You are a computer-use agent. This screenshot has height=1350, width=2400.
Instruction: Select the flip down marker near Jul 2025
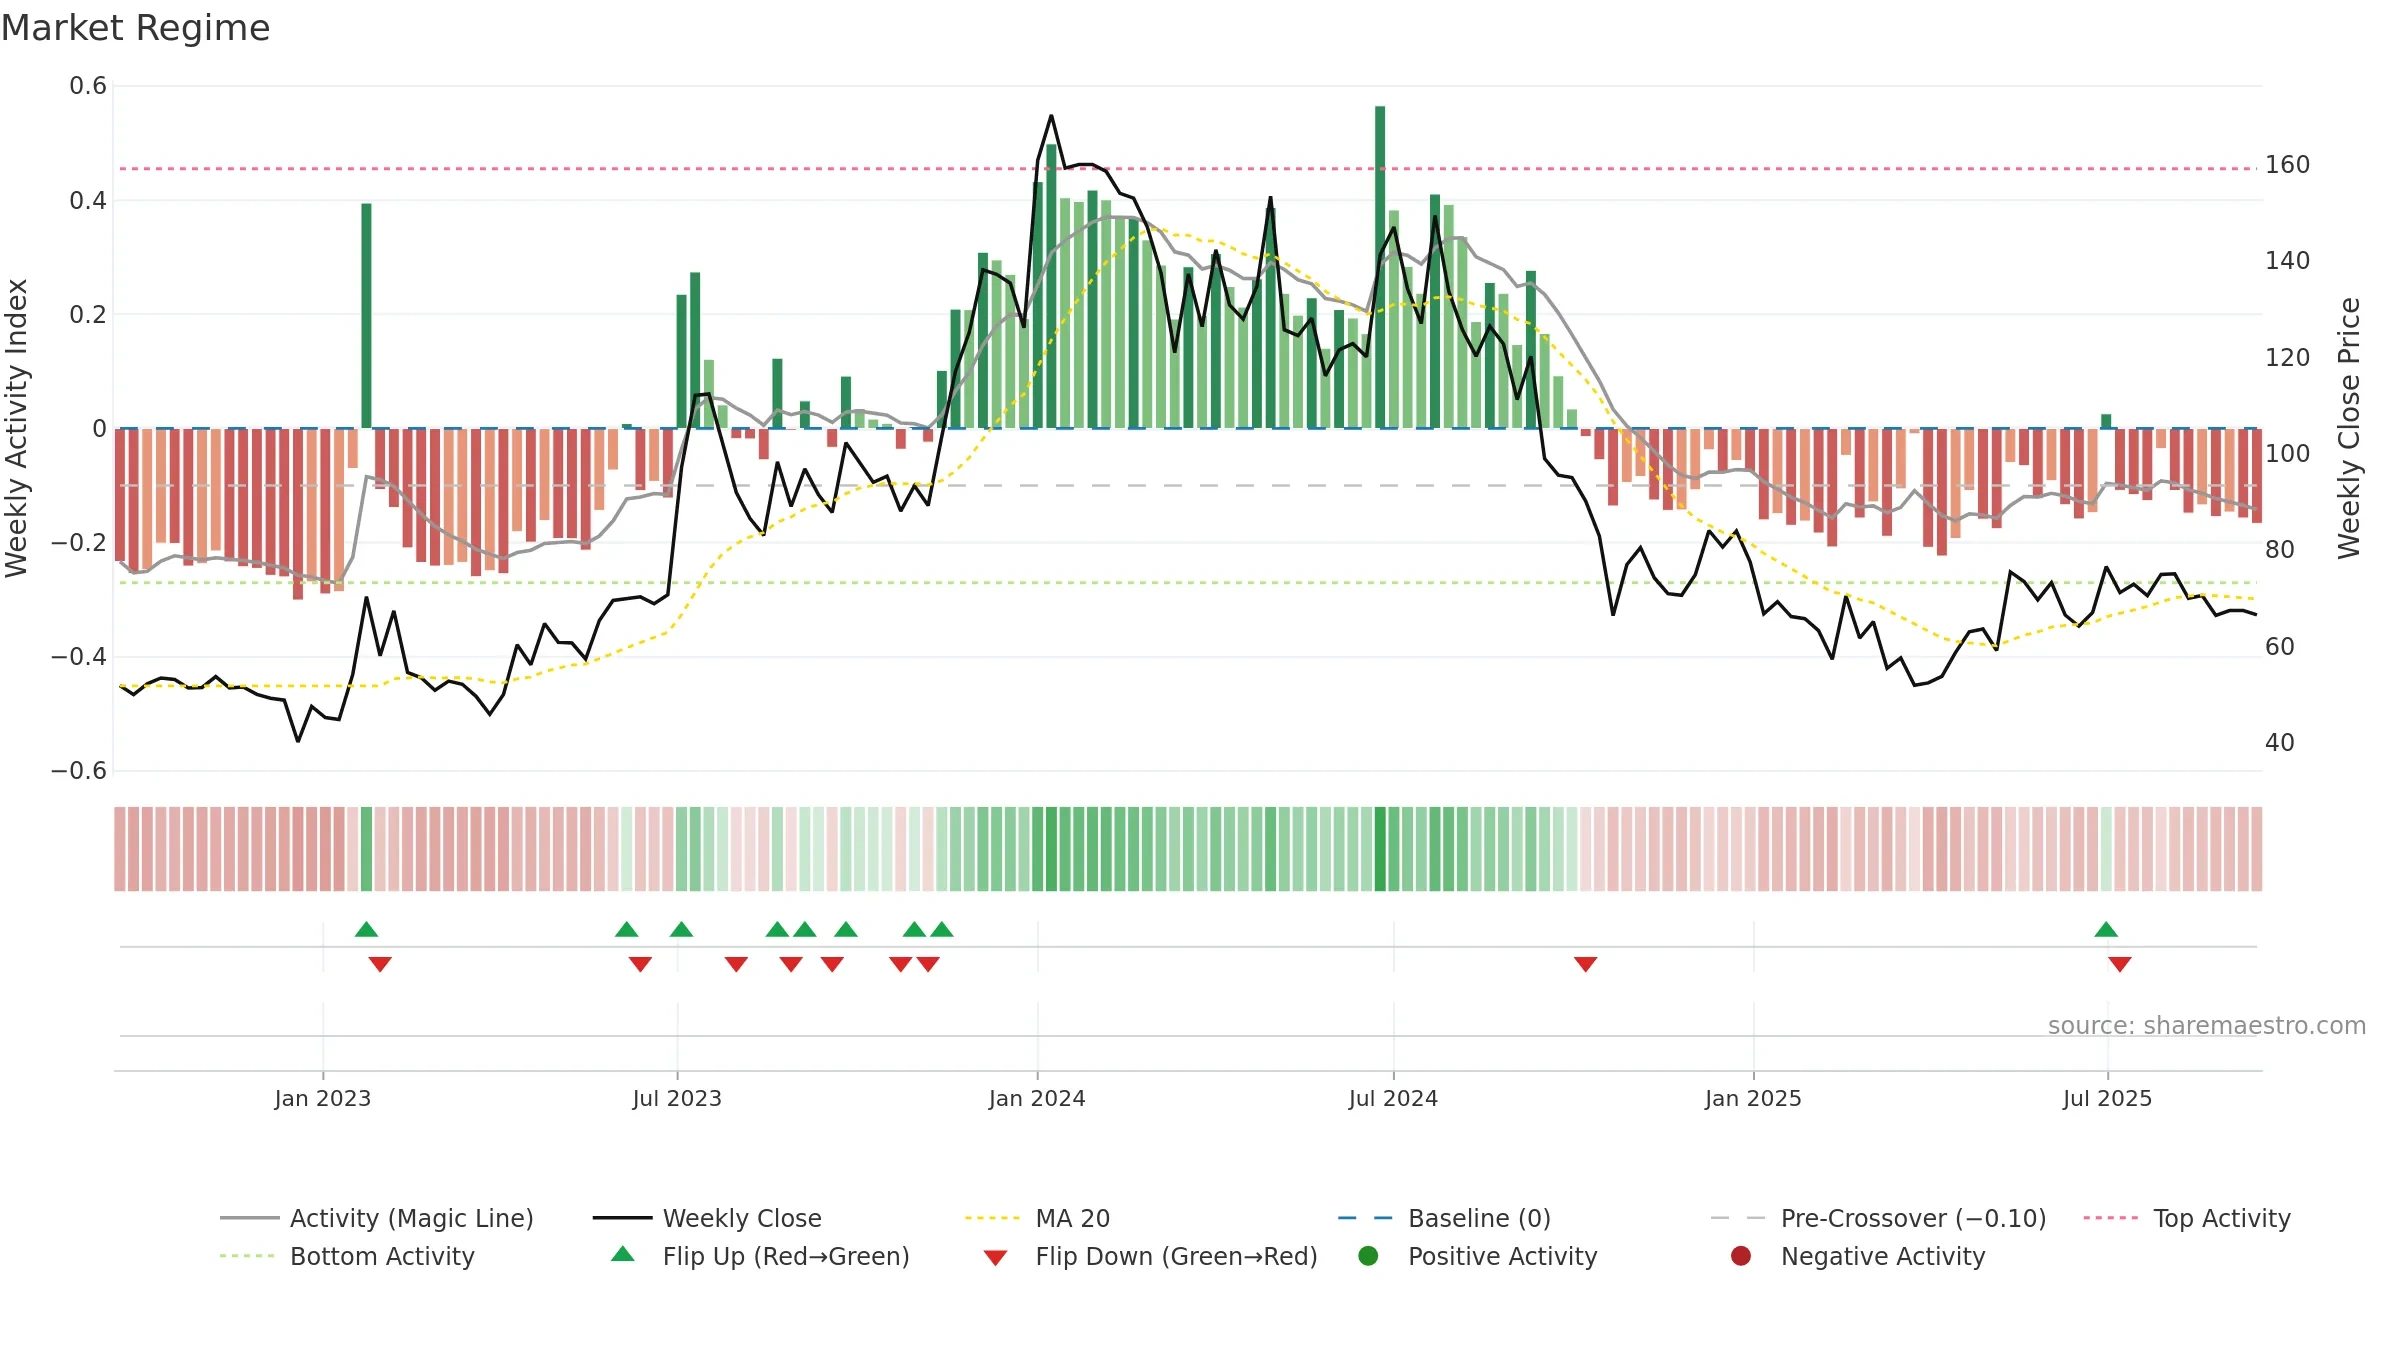pos(2120,964)
